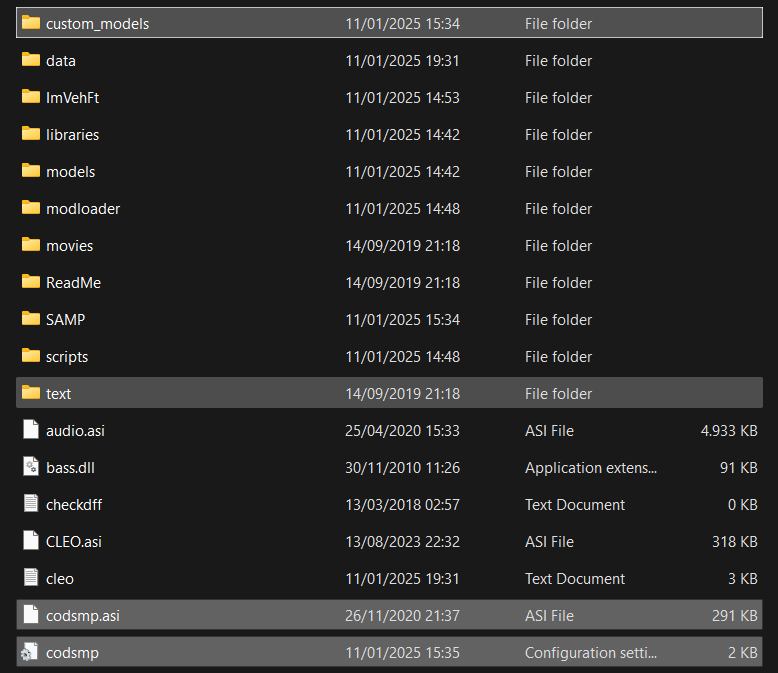Select the modloader folder name
The height and width of the screenshot is (673, 778).
click(x=83, y=208)
